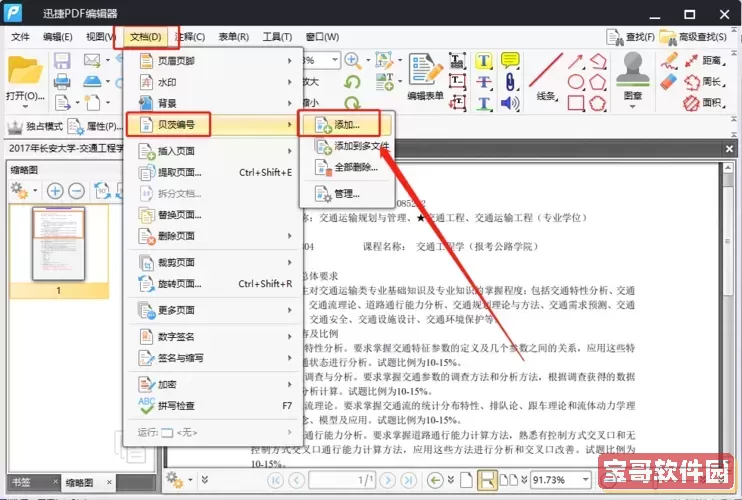Open the 文件 menu
Screen dimensions: 742x500
click(x=20, y=37)
